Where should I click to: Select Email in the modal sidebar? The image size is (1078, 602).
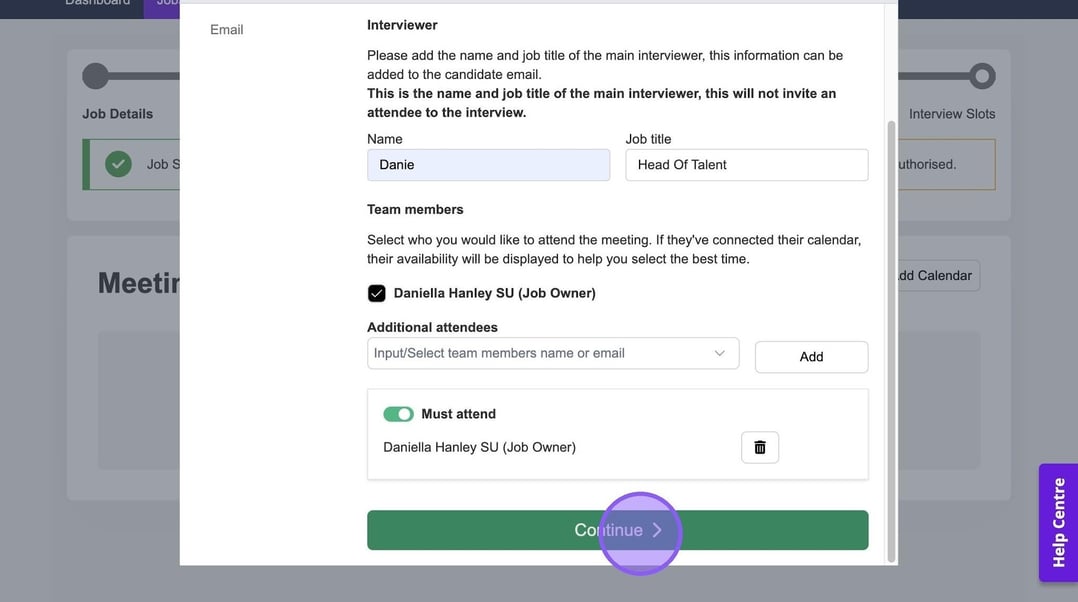tap(227, 30)
